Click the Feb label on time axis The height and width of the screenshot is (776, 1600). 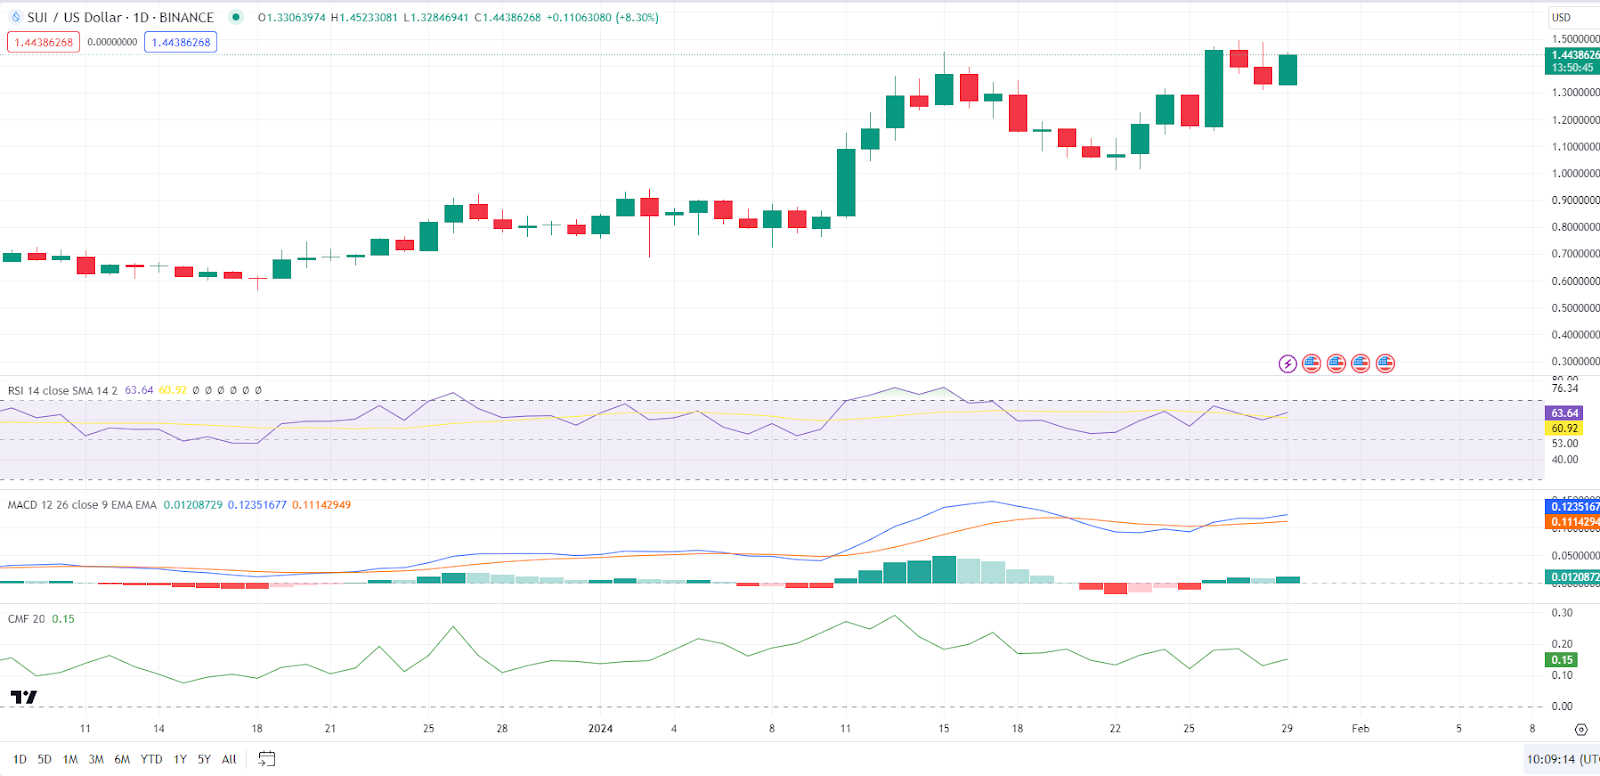(1360, 729)
